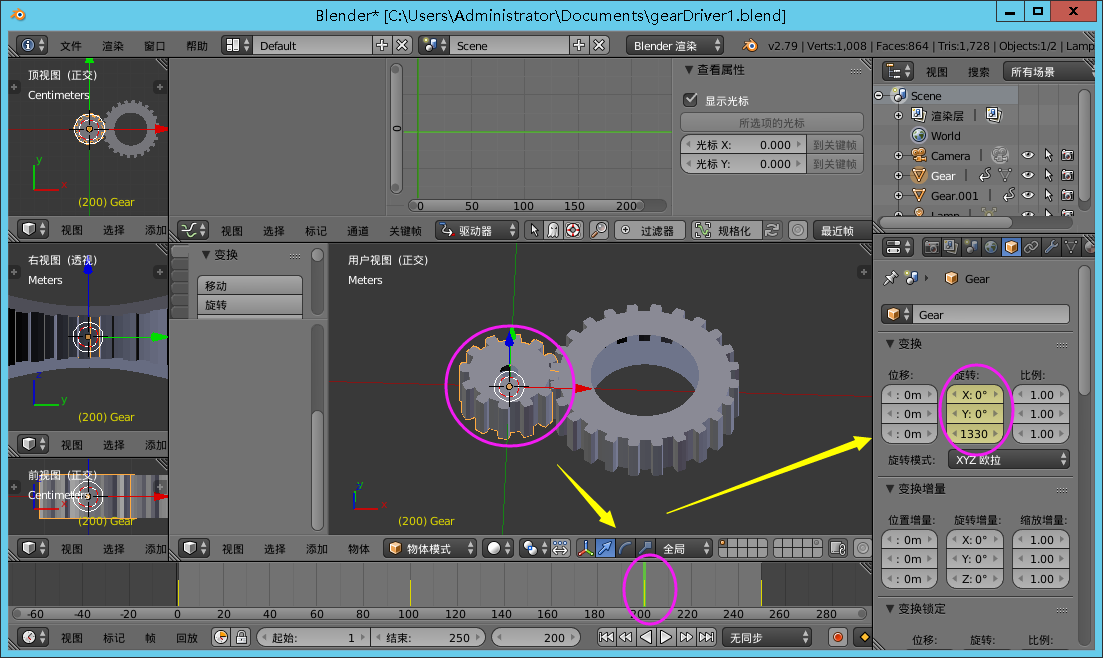Click the Camera object icon in outliner

[919, 156]
